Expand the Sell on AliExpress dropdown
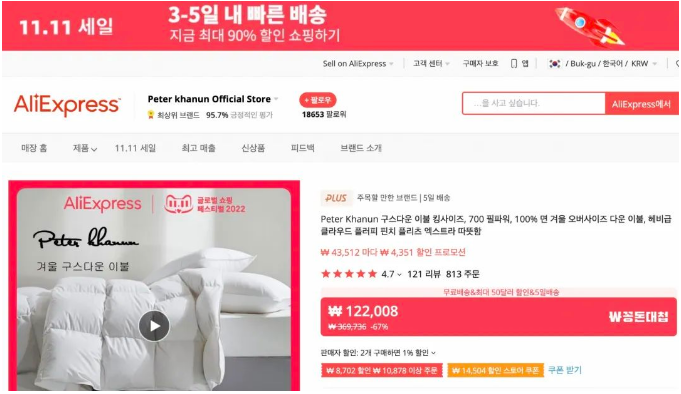Image resolution: width=681 pixels, height=394 pixels. (x=358, y=63)
